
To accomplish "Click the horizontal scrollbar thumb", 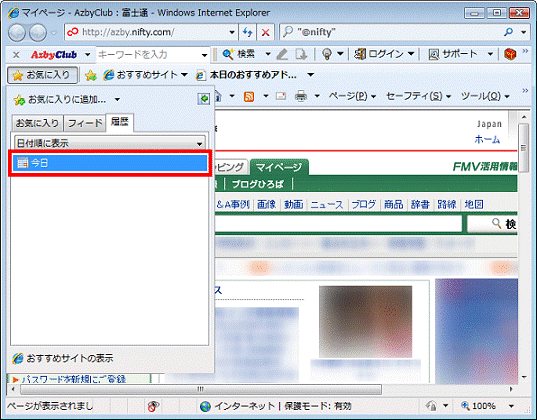I will pos(201,389).
